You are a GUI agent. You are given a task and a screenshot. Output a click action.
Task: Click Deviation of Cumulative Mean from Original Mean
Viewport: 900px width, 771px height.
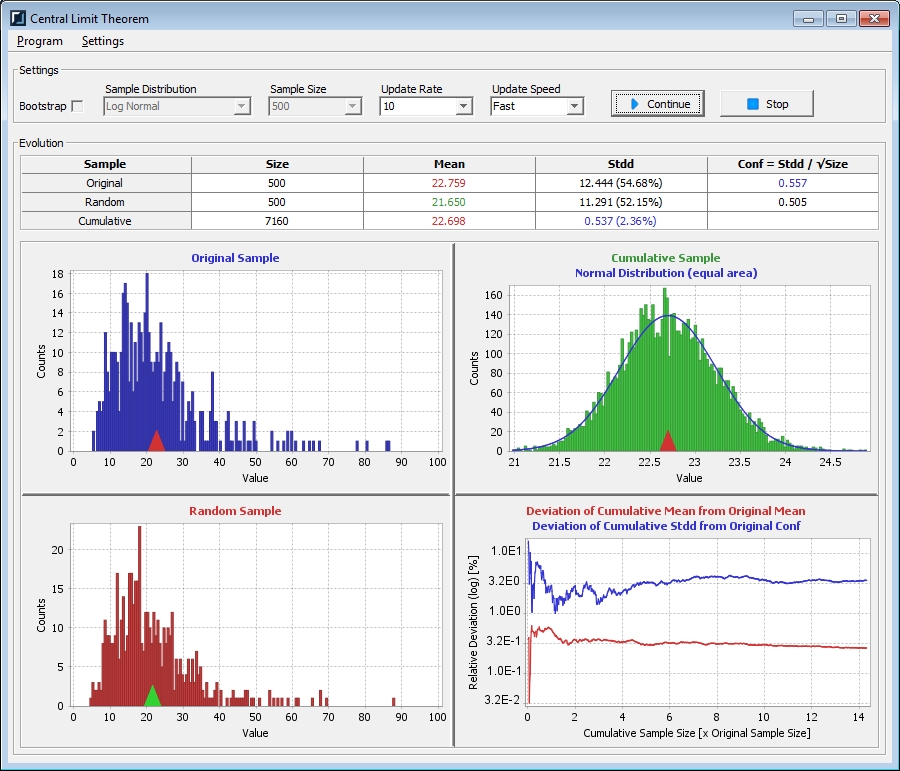pyautogui.click(x=666, y=511)
